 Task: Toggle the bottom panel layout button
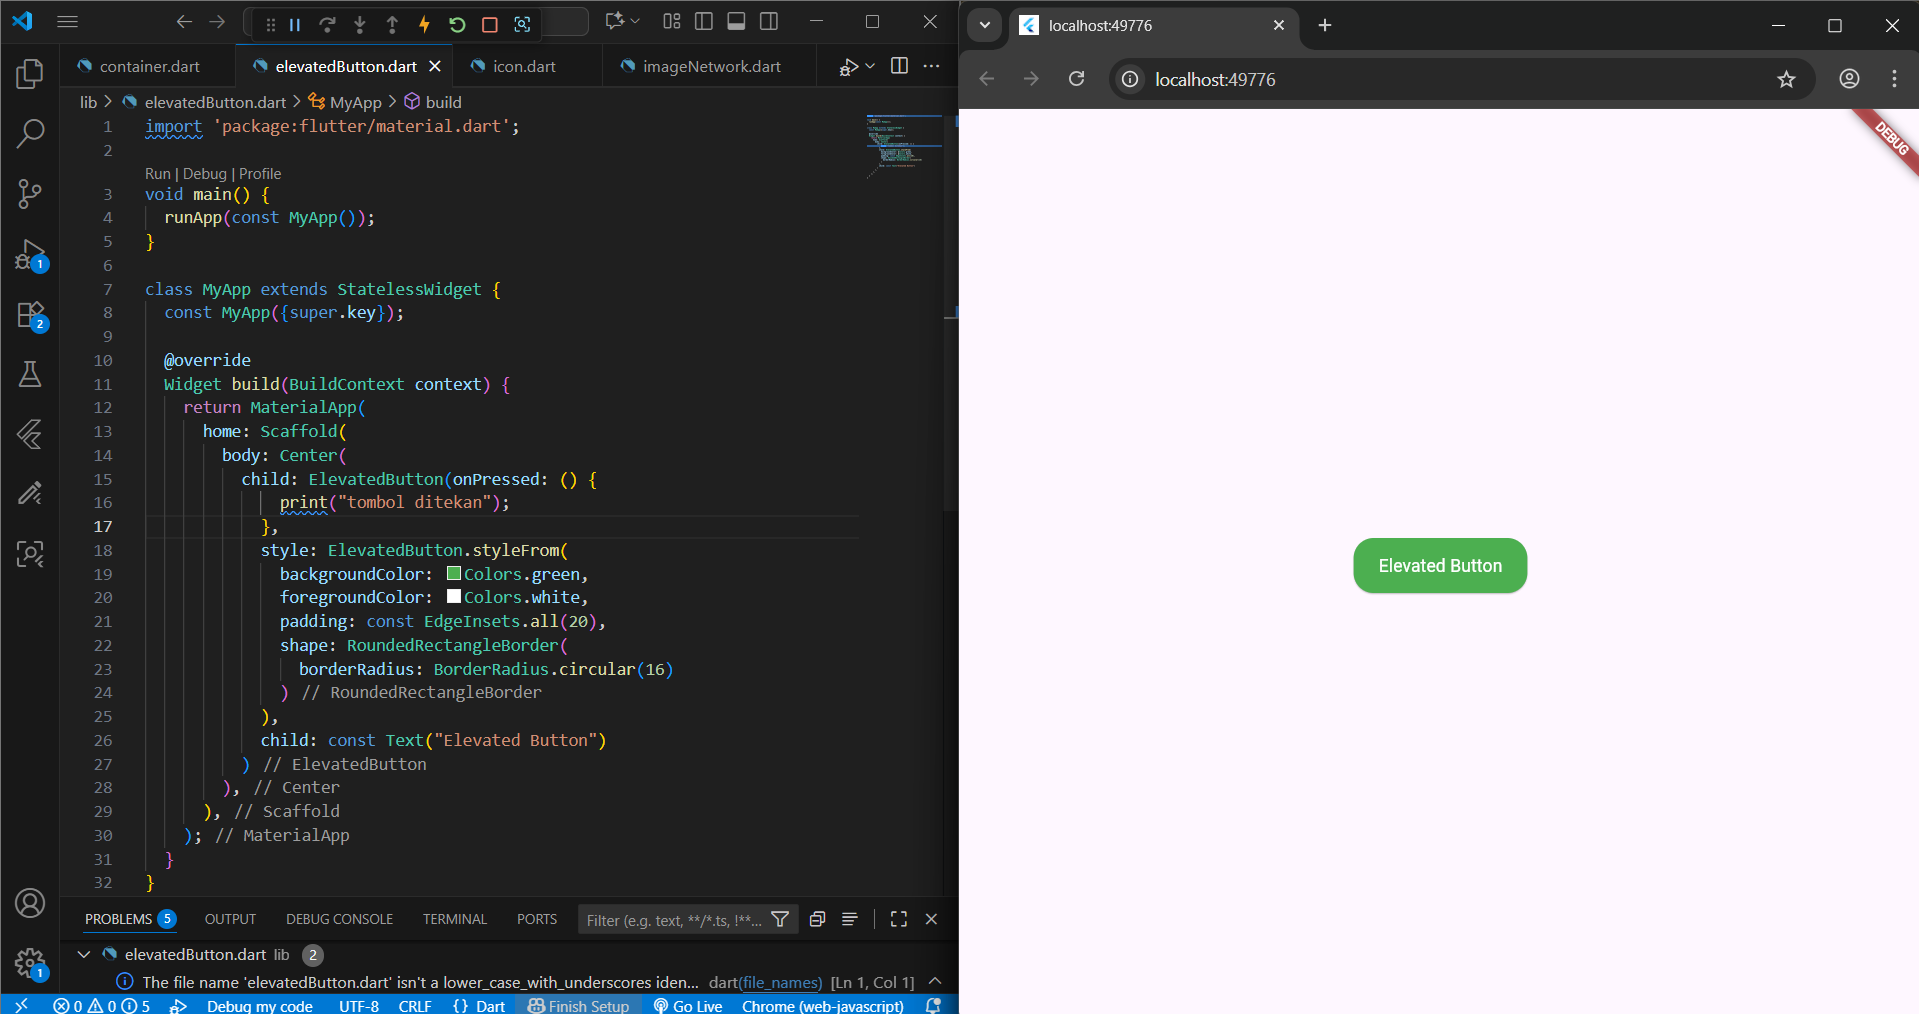point(736,21)
